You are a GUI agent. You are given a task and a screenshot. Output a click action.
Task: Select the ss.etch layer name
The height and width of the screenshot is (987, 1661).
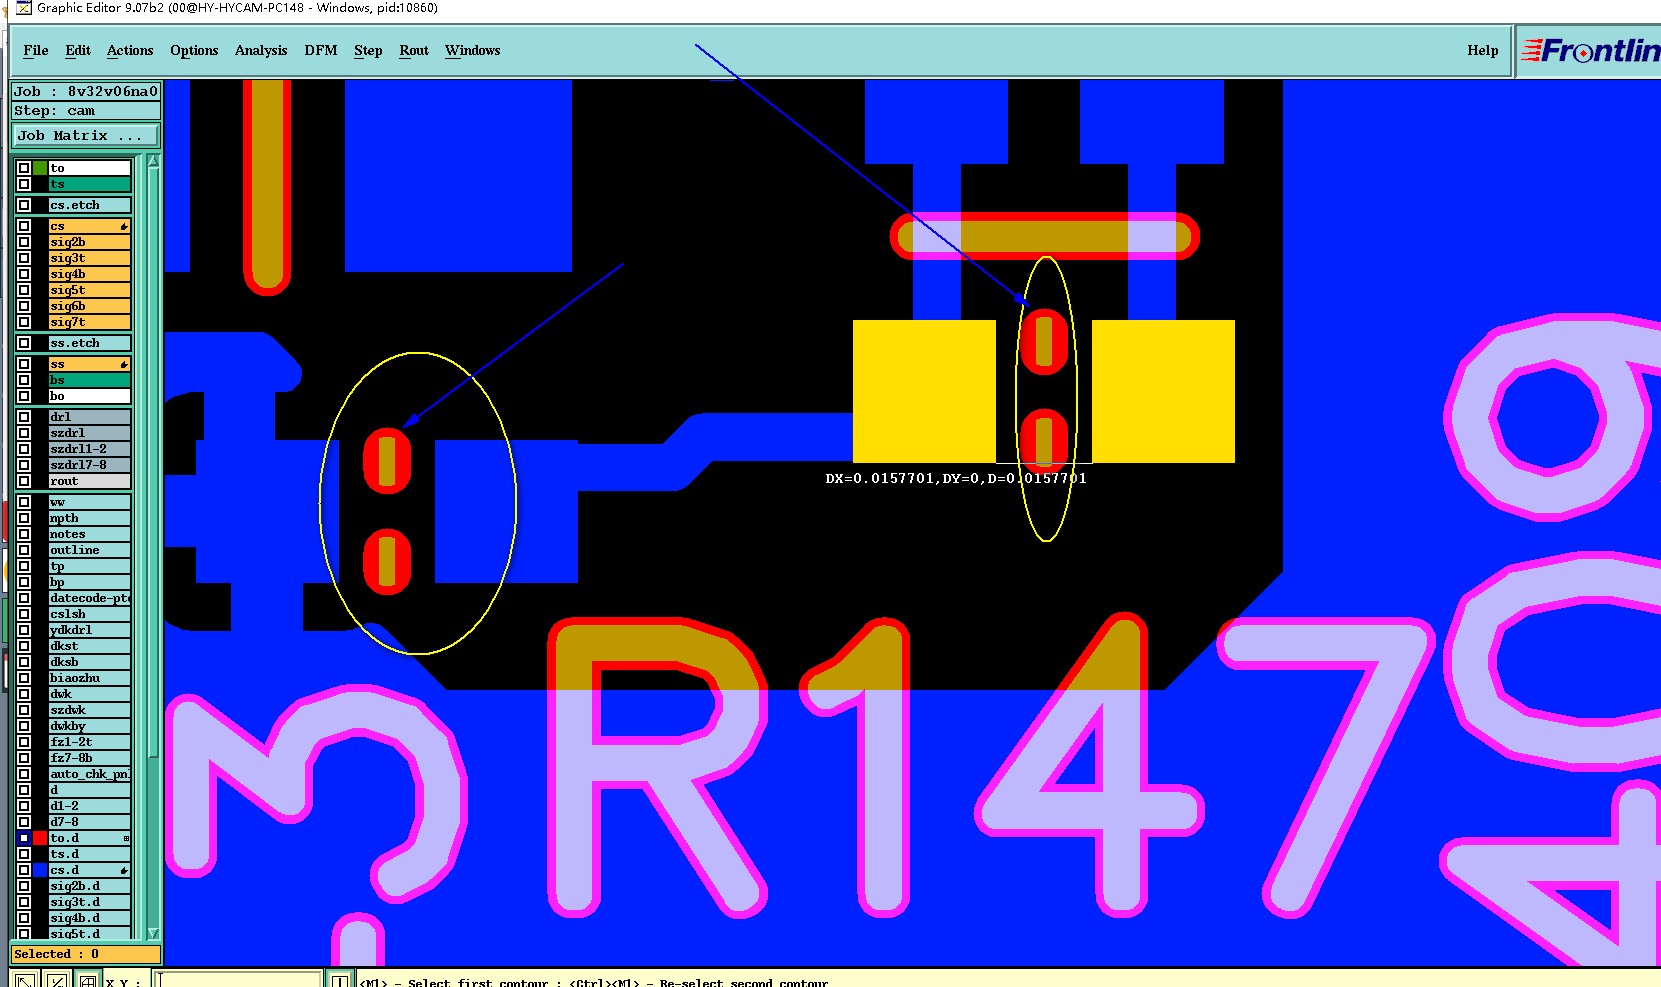[90, 343]
